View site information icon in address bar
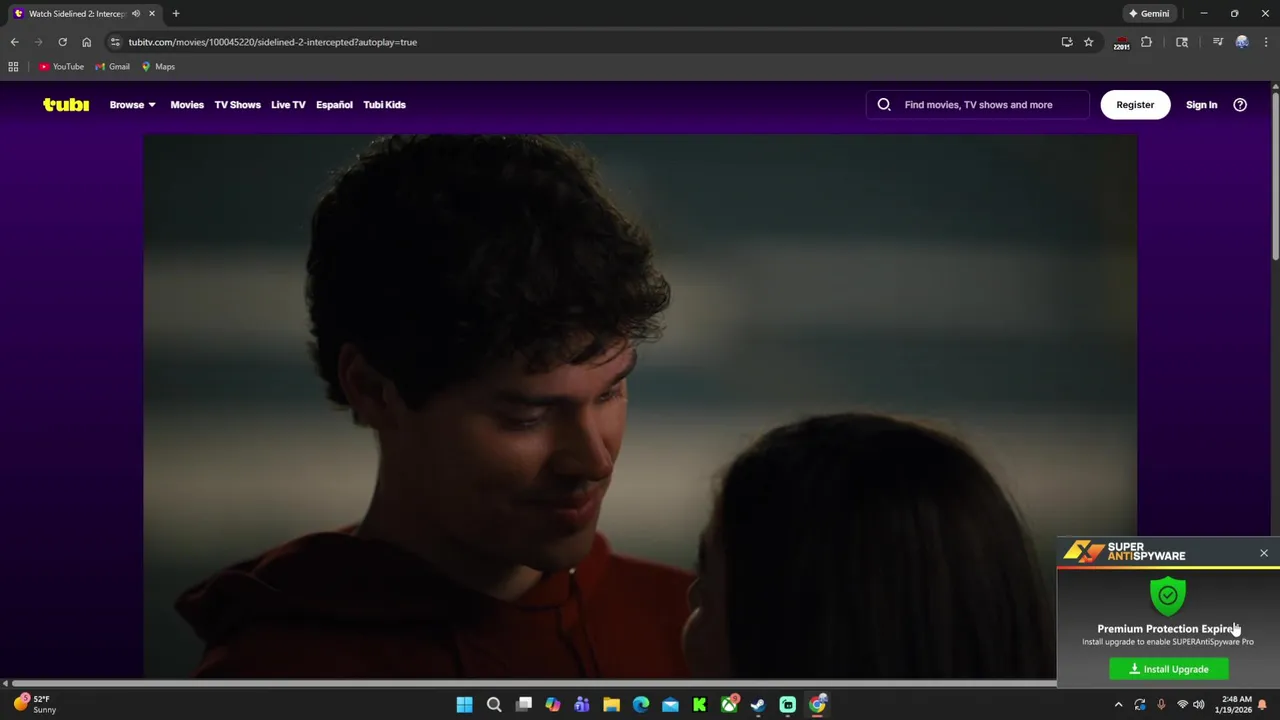 (115, 42)
